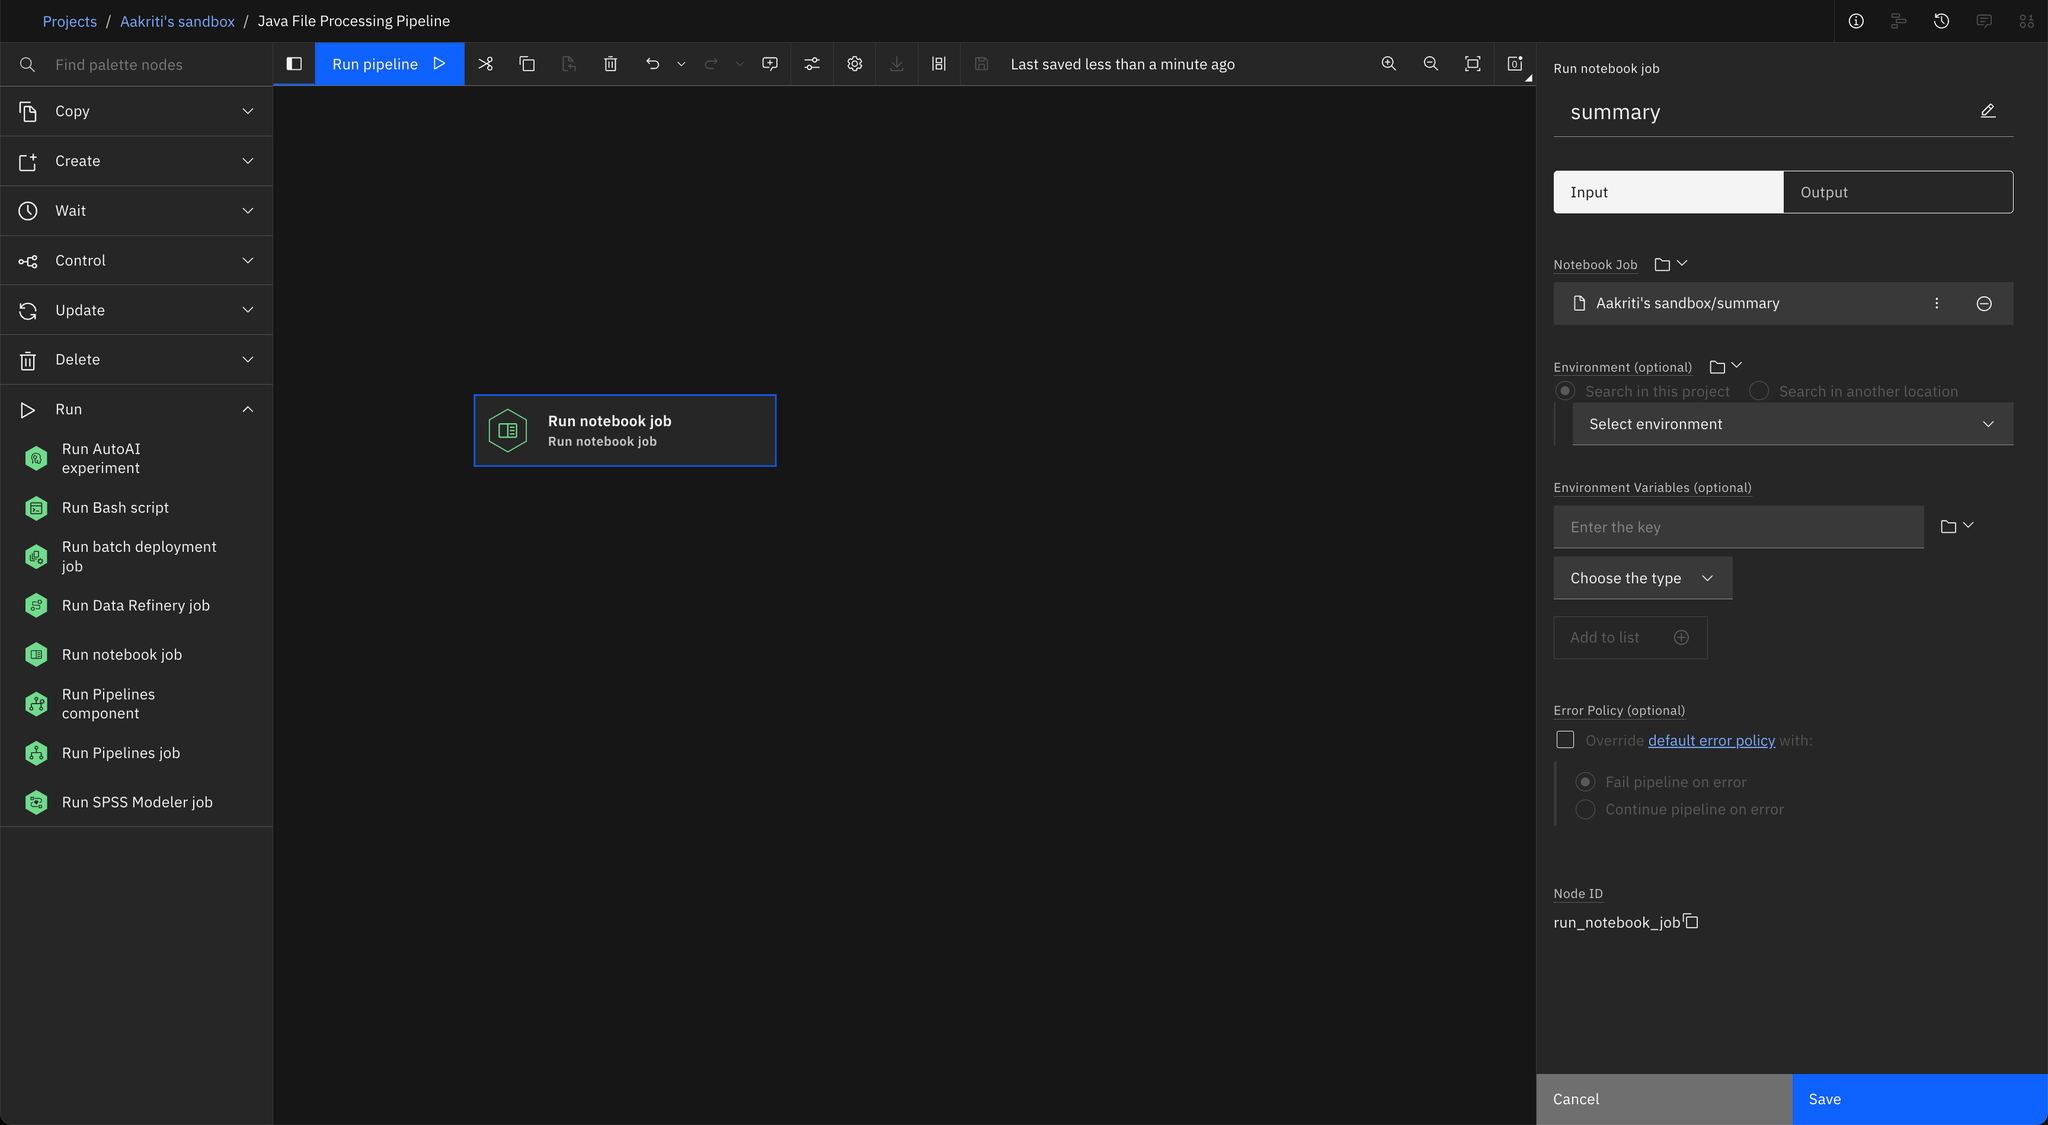Viewport: 2048px width, 1125px height.
Task: Click the Enter the key input field
Action: pos(1739,526)
